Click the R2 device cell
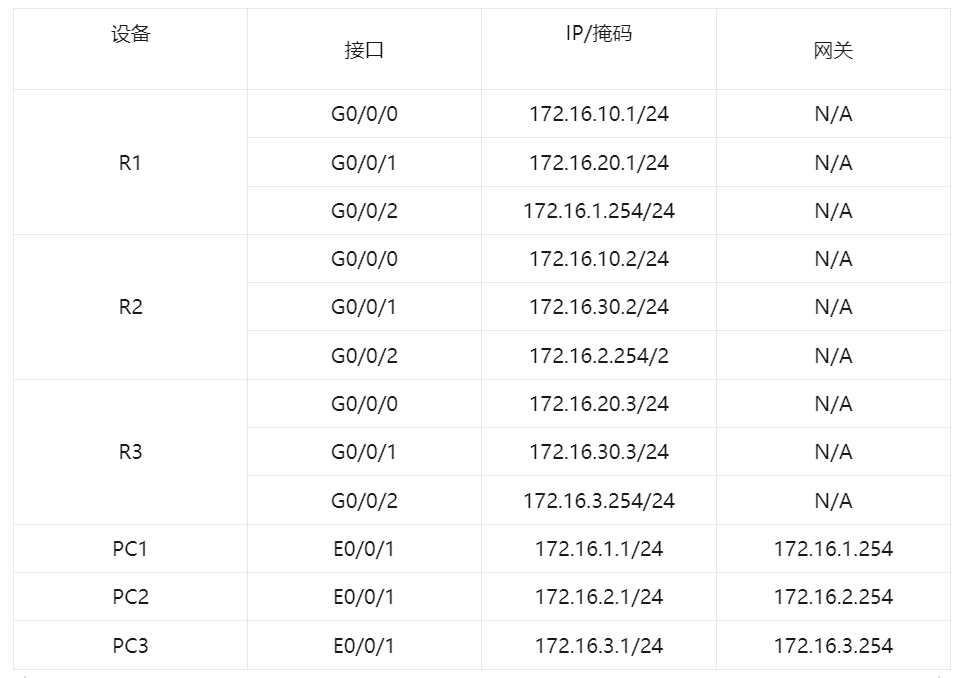The height and width of the screenshot is (678, 959). click(130, 307)
